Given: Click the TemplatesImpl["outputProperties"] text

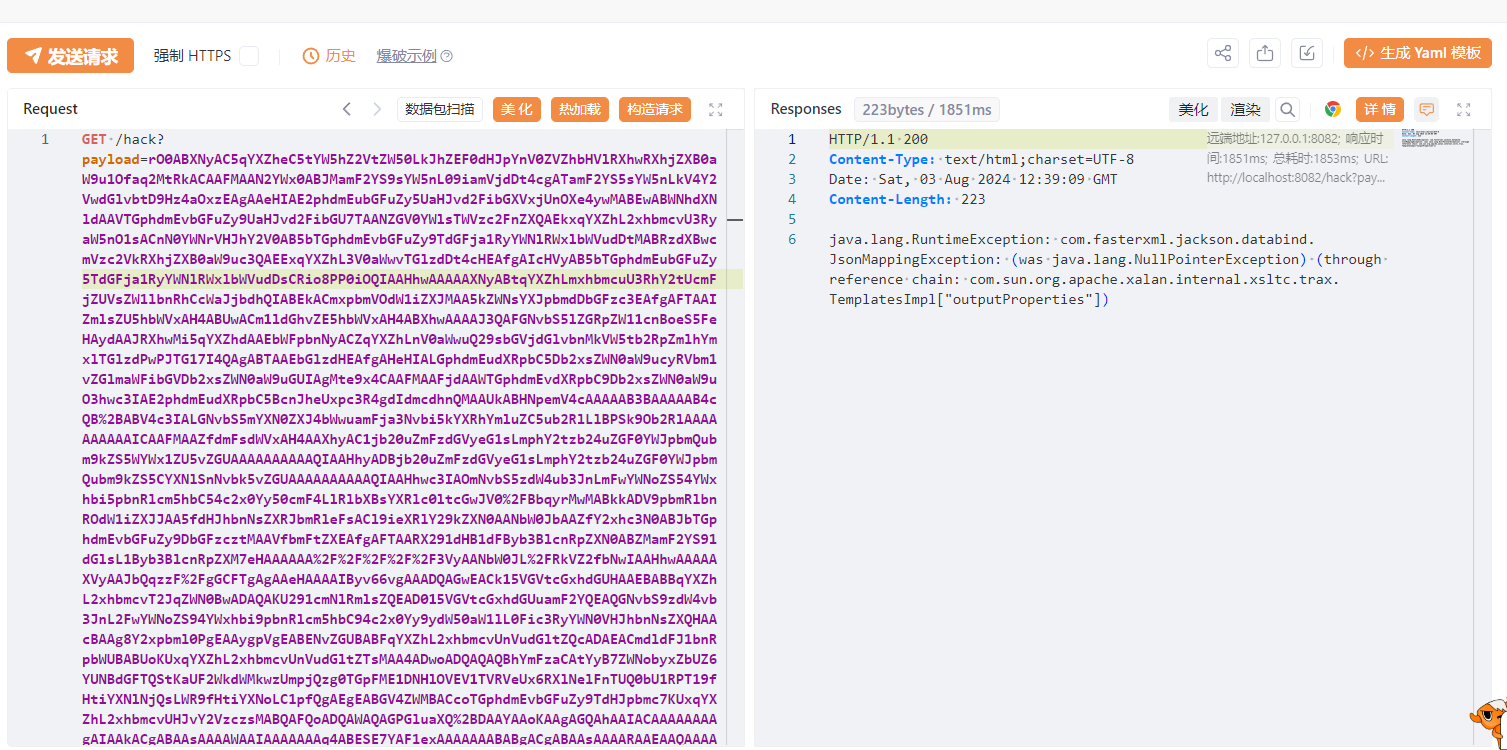Looking at the screenshot, I should point(969,299).
